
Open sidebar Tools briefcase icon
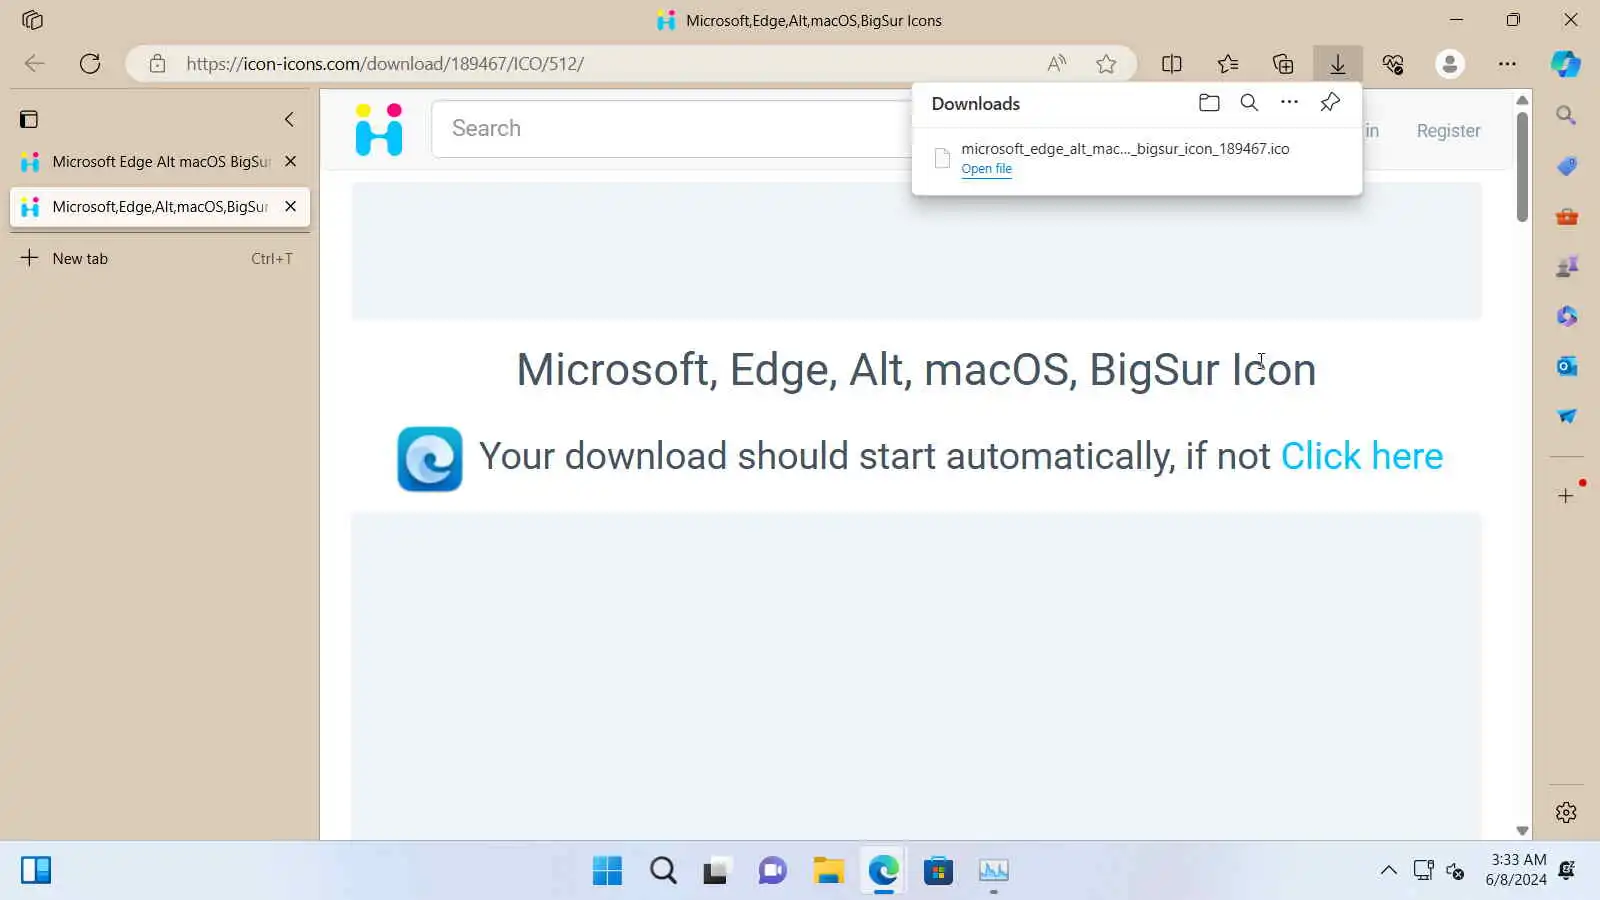(1566, 216)
